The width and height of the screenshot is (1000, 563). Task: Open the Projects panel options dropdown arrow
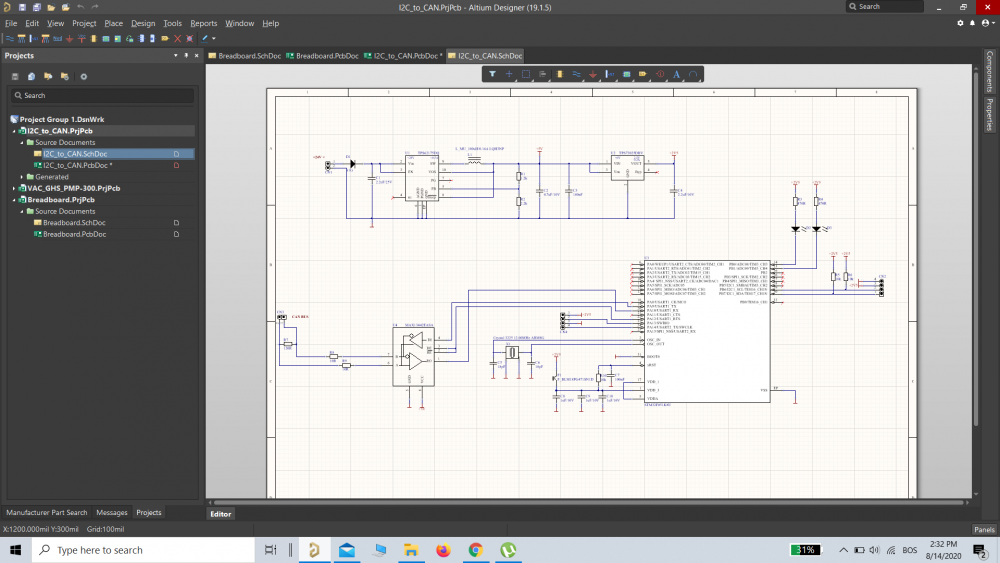(175, 55)
